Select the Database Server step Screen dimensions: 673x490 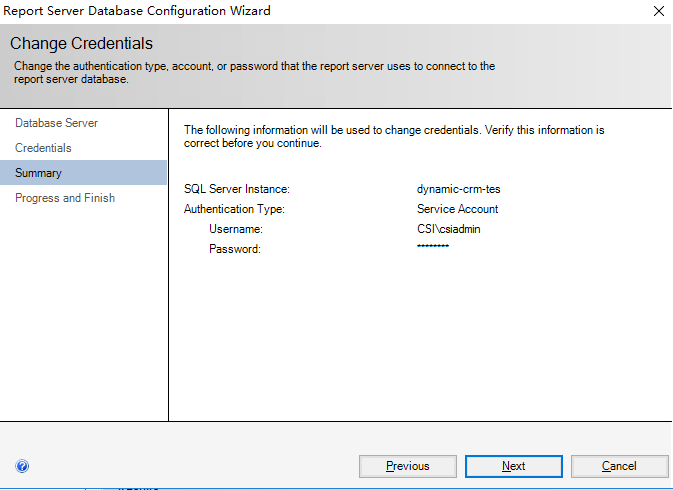pos(56,123)
